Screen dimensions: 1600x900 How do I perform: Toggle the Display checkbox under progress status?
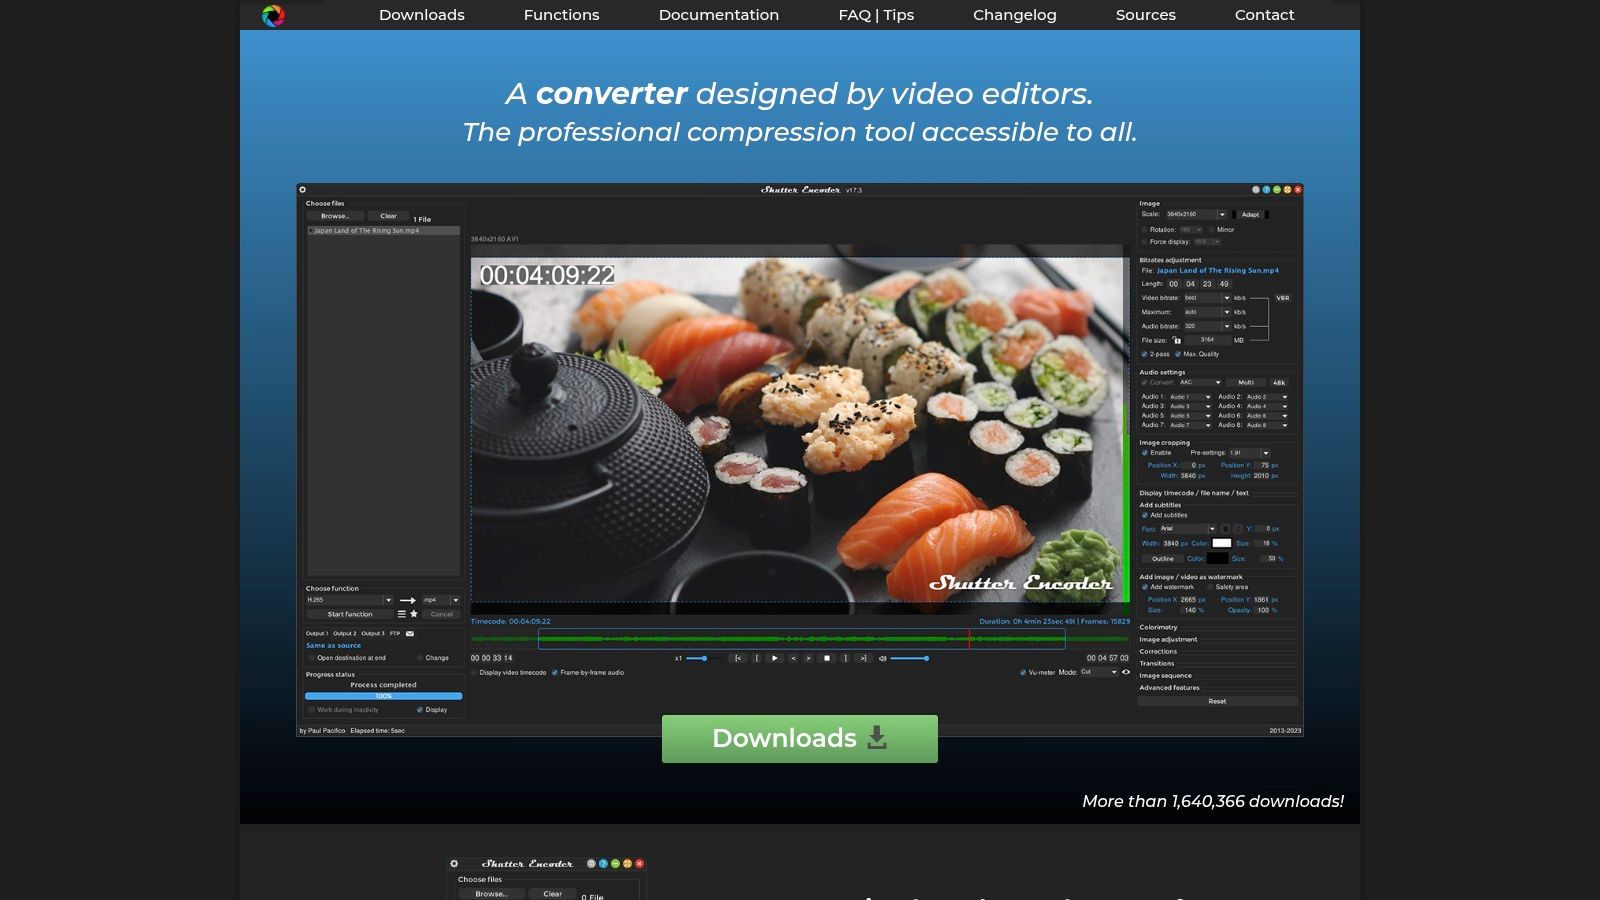pos(420,710)
